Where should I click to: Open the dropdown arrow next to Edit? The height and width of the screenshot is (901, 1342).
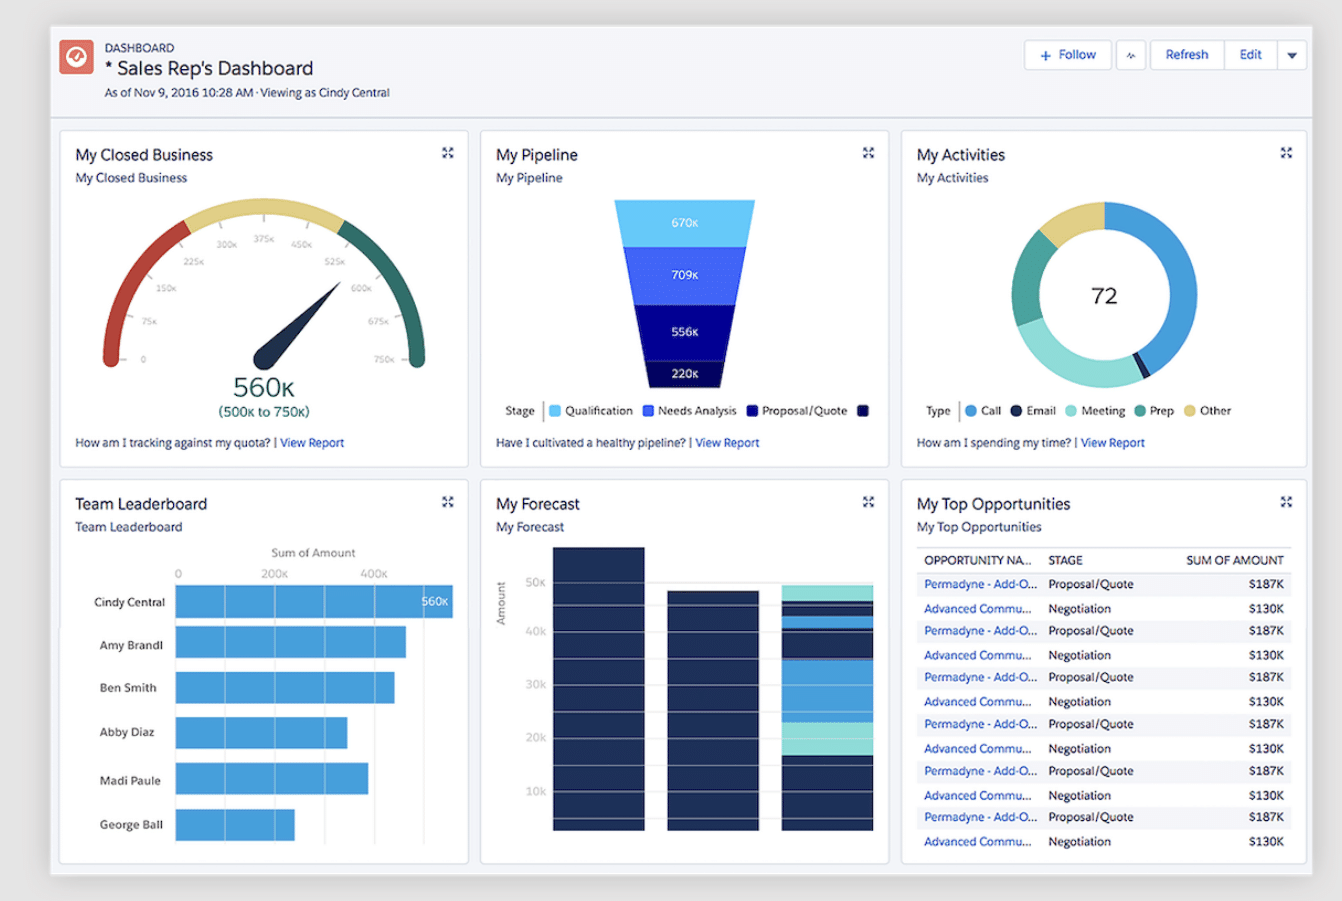1292,55
